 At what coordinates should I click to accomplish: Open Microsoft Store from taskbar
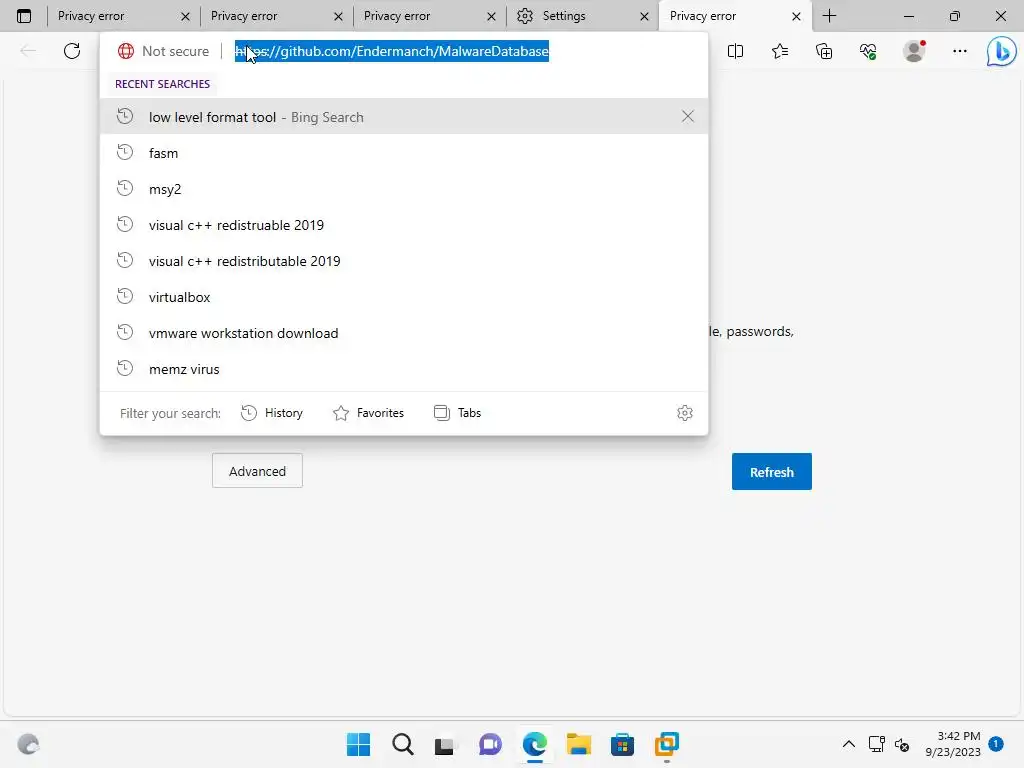(622, 744)
